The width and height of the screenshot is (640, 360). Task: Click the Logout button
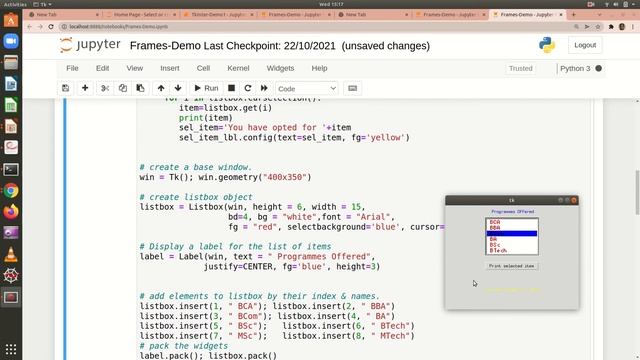585,45
